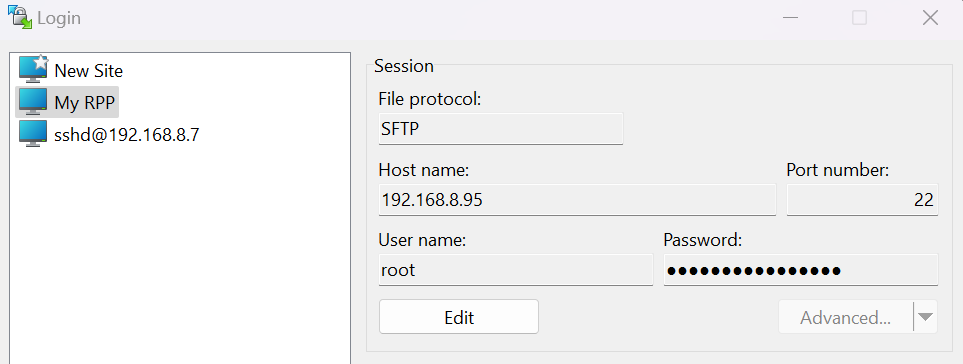This screenshot has height=364, width=963.
Task: Minimize the Login window
Action: tap(790, 18)
